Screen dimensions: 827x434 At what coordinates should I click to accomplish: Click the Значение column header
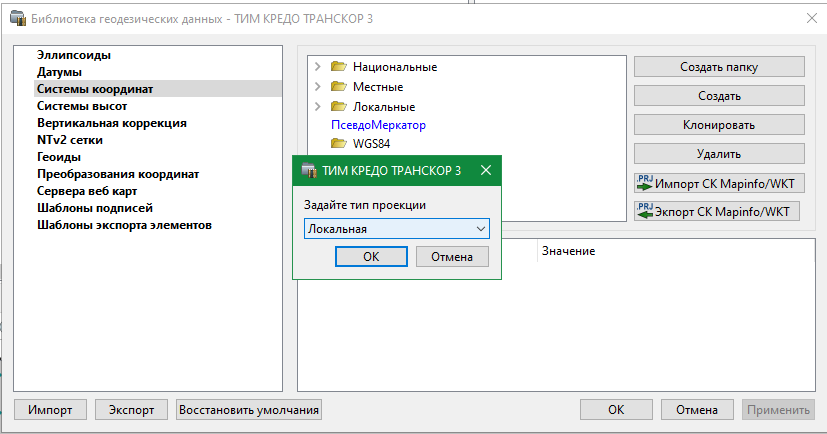click(x=569, y=251)
